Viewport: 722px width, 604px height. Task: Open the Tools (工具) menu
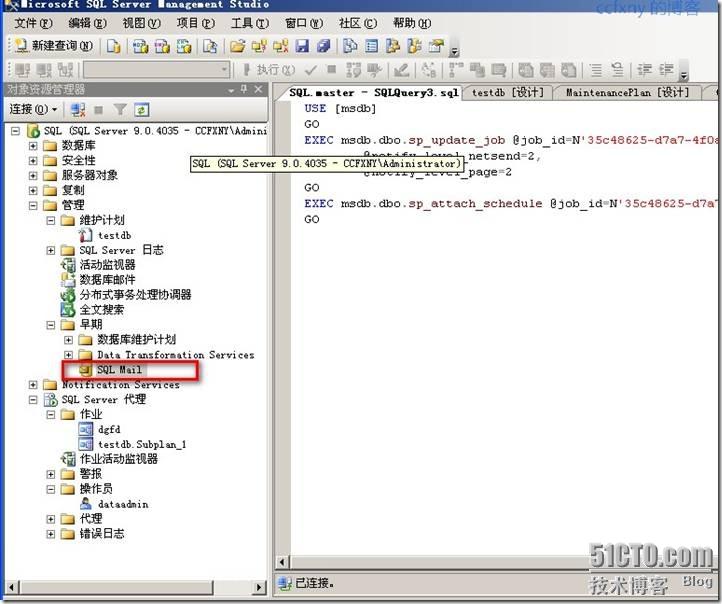[x=250, y=23]
